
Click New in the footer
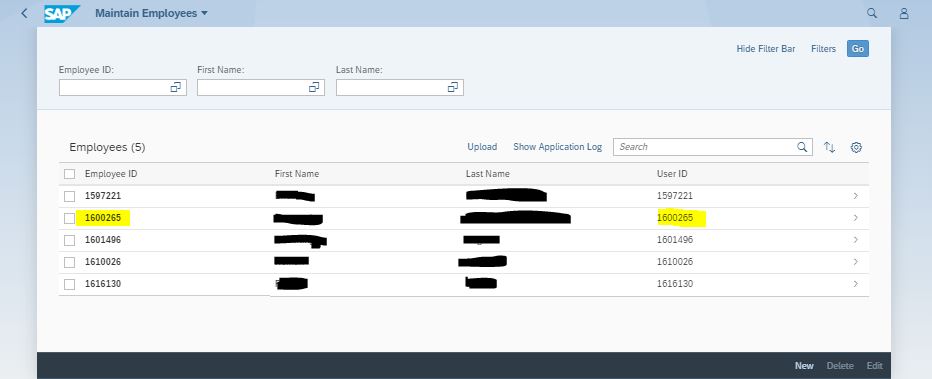[x=804, y=366]
